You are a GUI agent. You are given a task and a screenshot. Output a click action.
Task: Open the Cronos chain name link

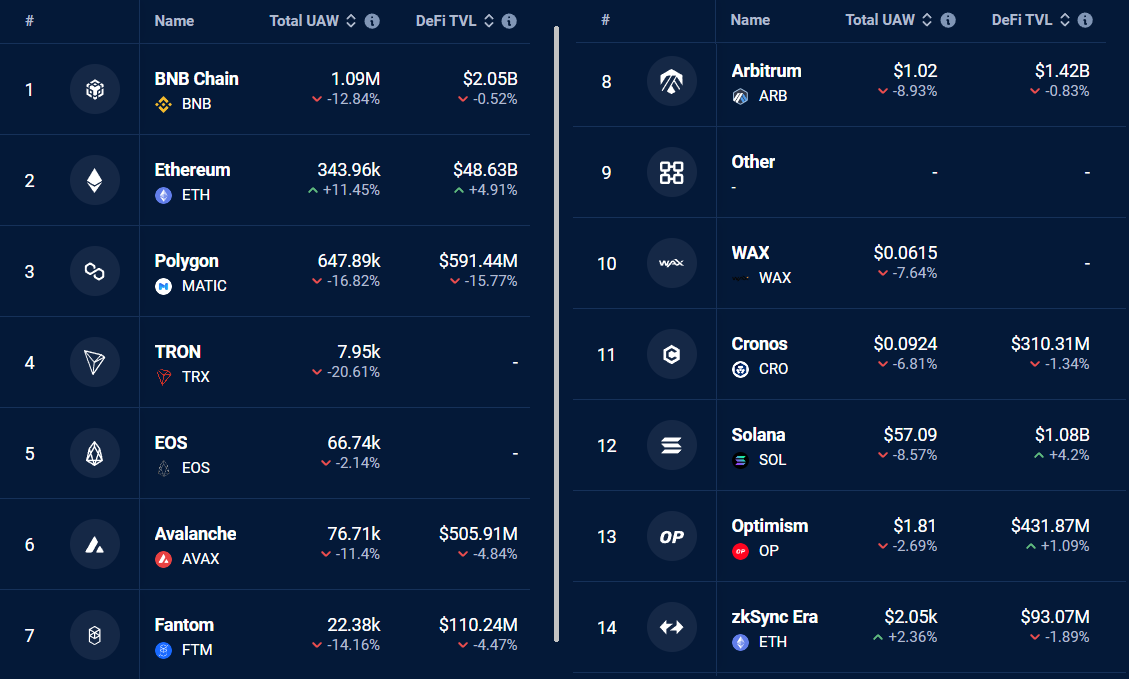pos(759,344)
